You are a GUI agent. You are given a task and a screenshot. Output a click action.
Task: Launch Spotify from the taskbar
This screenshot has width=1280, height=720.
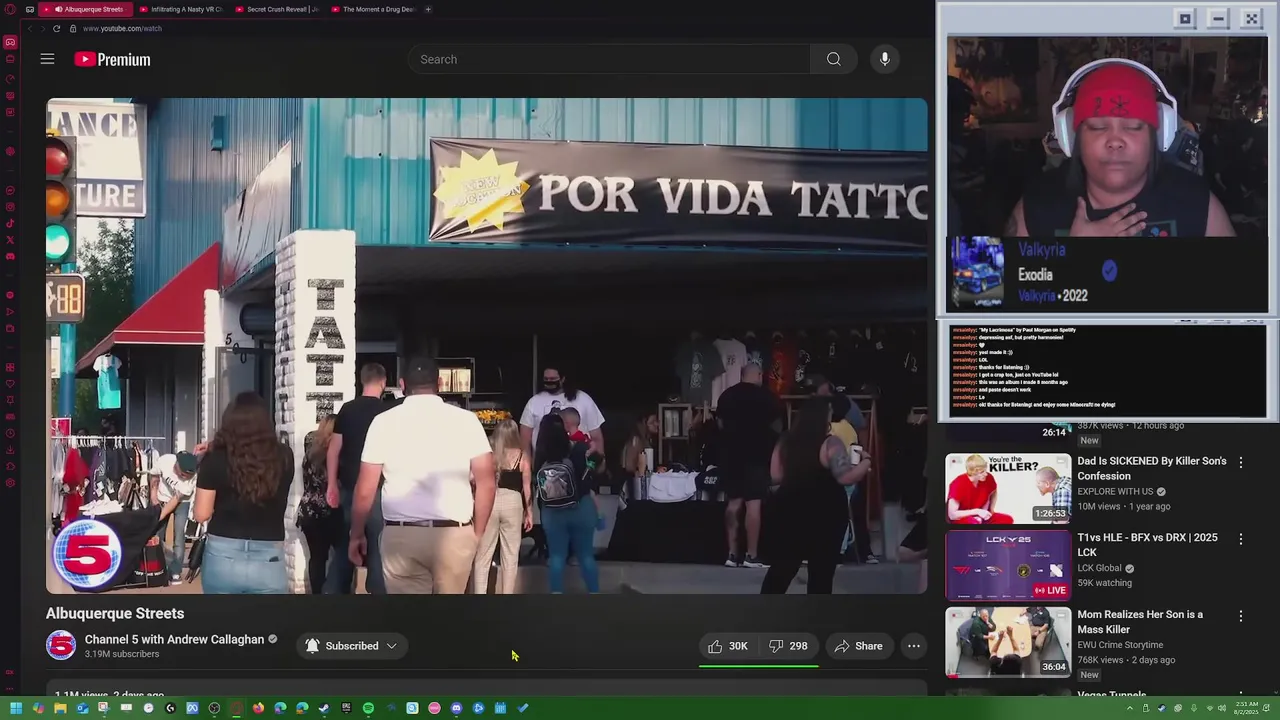tap(368, 708)
